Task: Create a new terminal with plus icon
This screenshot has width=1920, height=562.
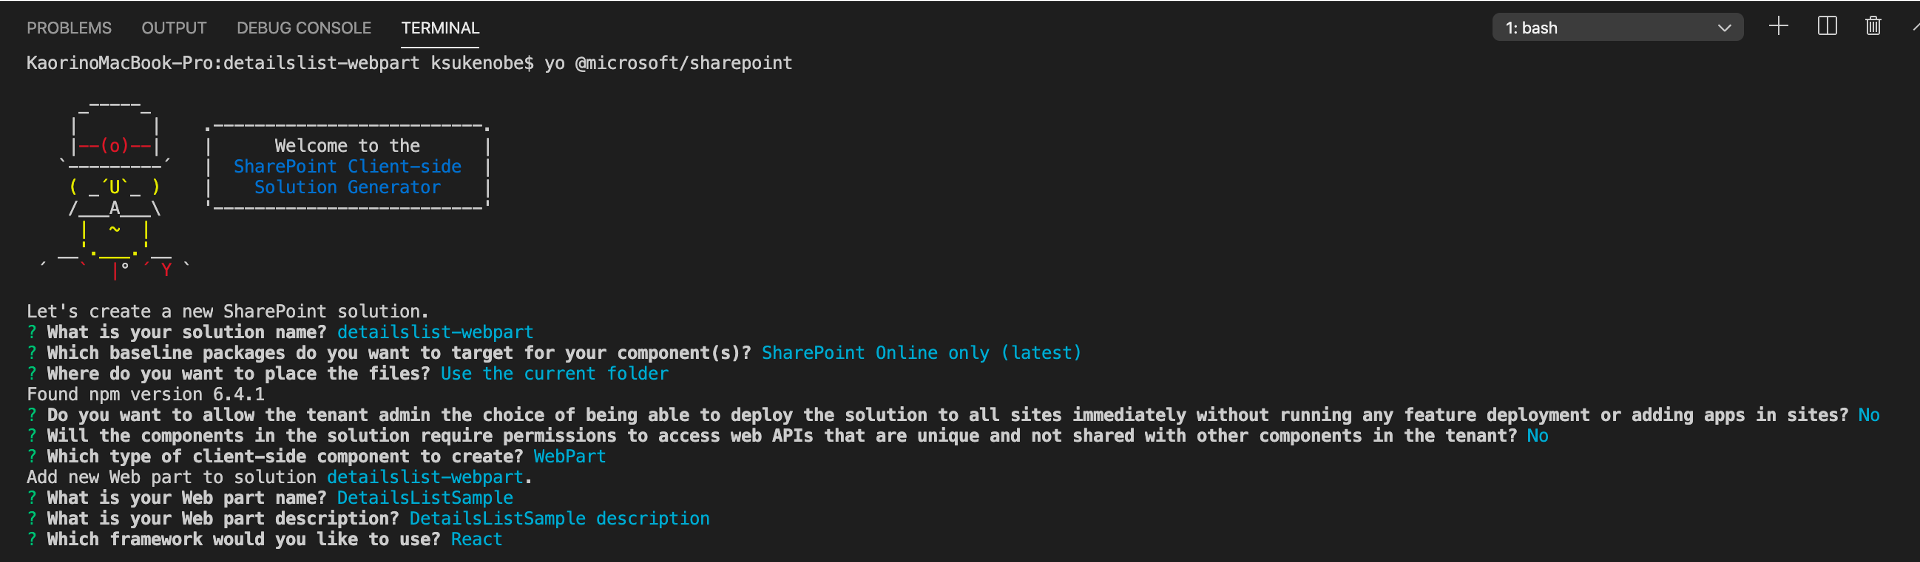Action: tap(1778, 27)
